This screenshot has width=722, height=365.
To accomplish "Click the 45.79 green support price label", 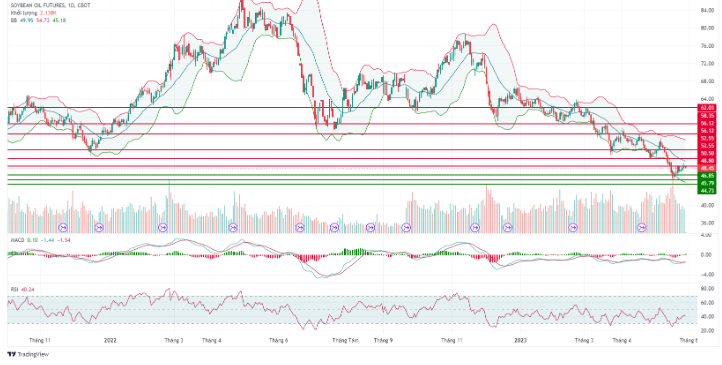I will pyautogui.click(x=707, y=183).
